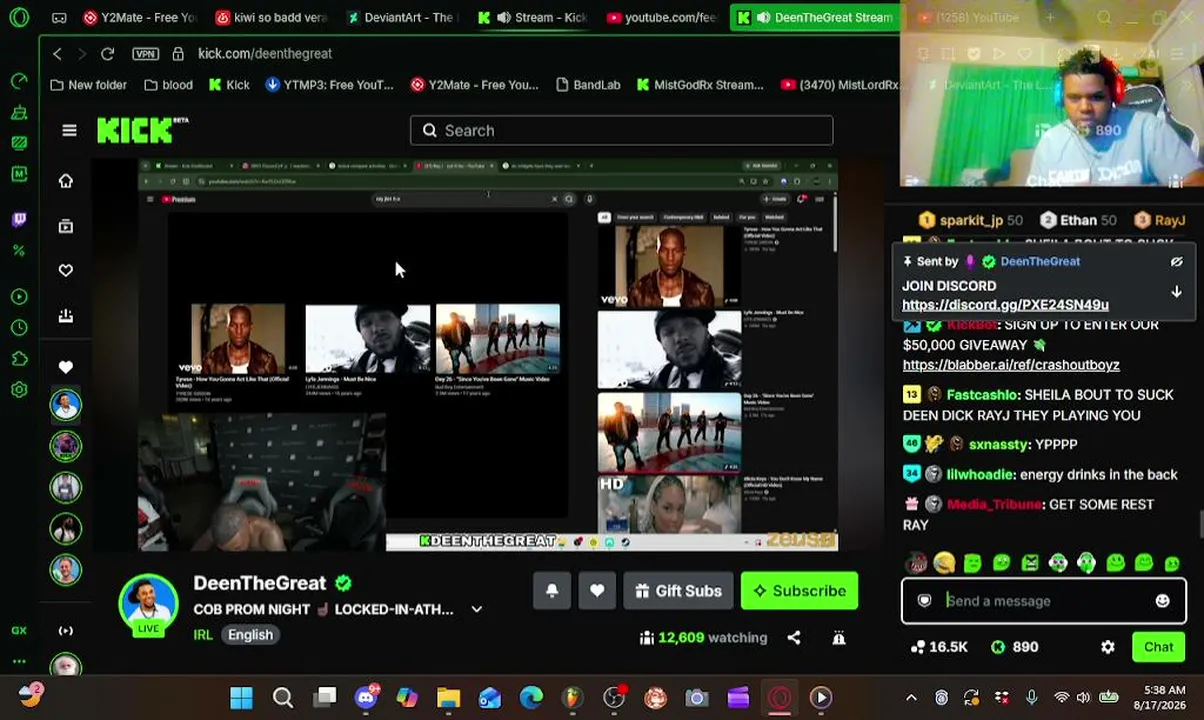Image resolution: width=1204 pixels, height=720 pixels.
Task: Show hidden system tray icons
Action: (911, 698)
